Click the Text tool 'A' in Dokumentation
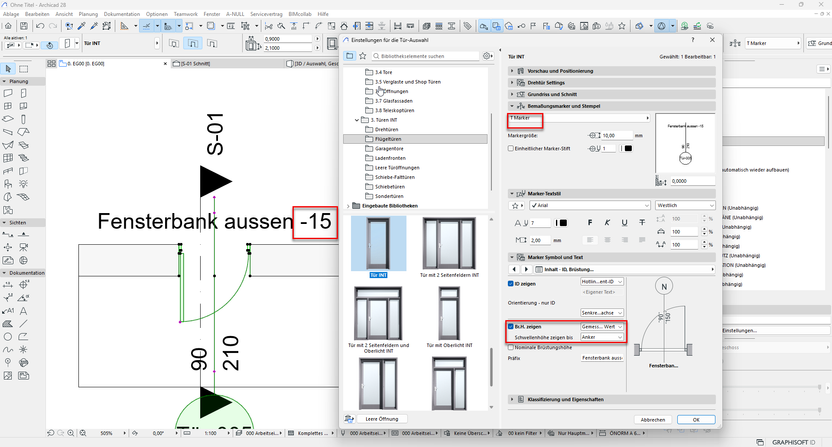This screenshot has height=447, width=832. 23,311
